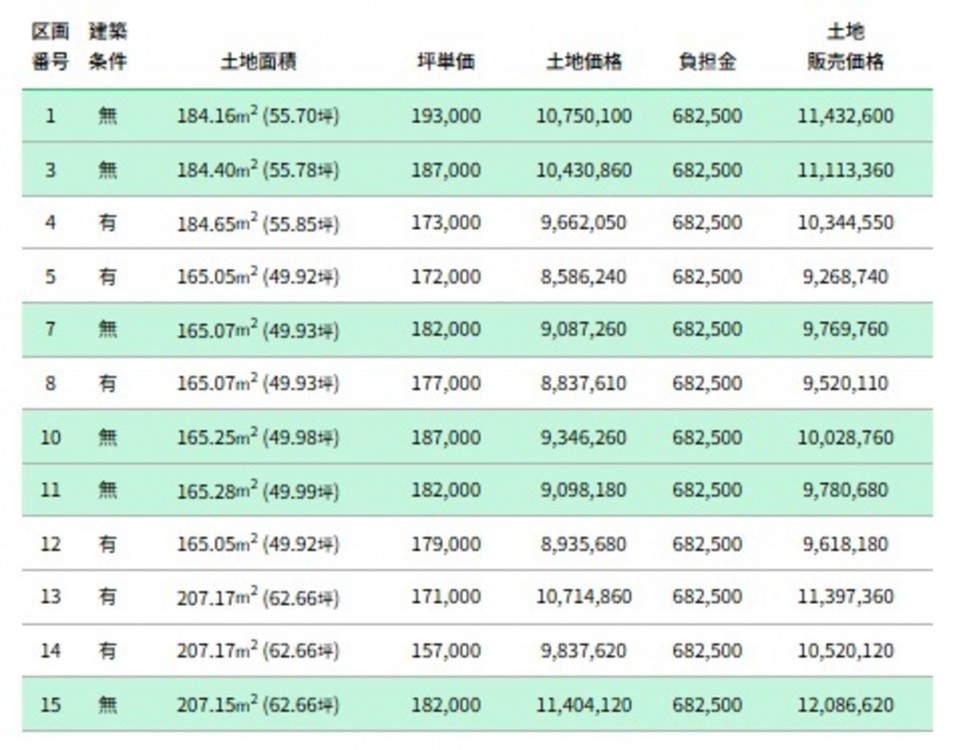This screenshot has height=750, width=953.
Task: Click the unit price 179,000 cell
Action: (445, 544)
